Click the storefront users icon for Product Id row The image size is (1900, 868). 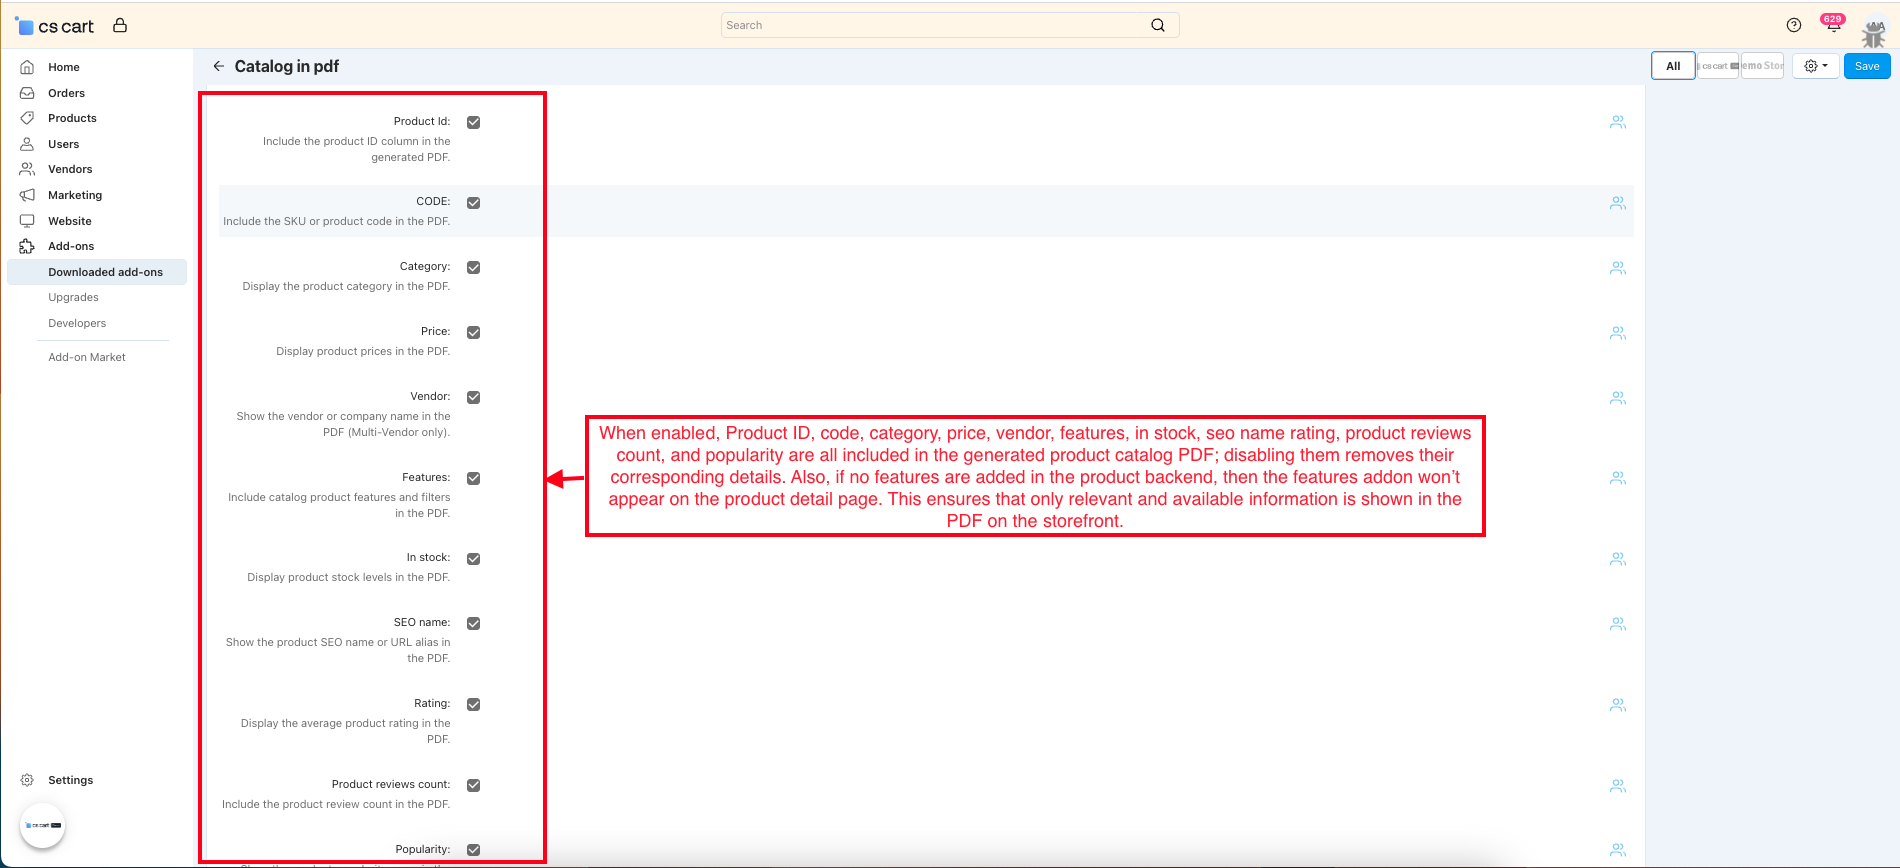1617,122
